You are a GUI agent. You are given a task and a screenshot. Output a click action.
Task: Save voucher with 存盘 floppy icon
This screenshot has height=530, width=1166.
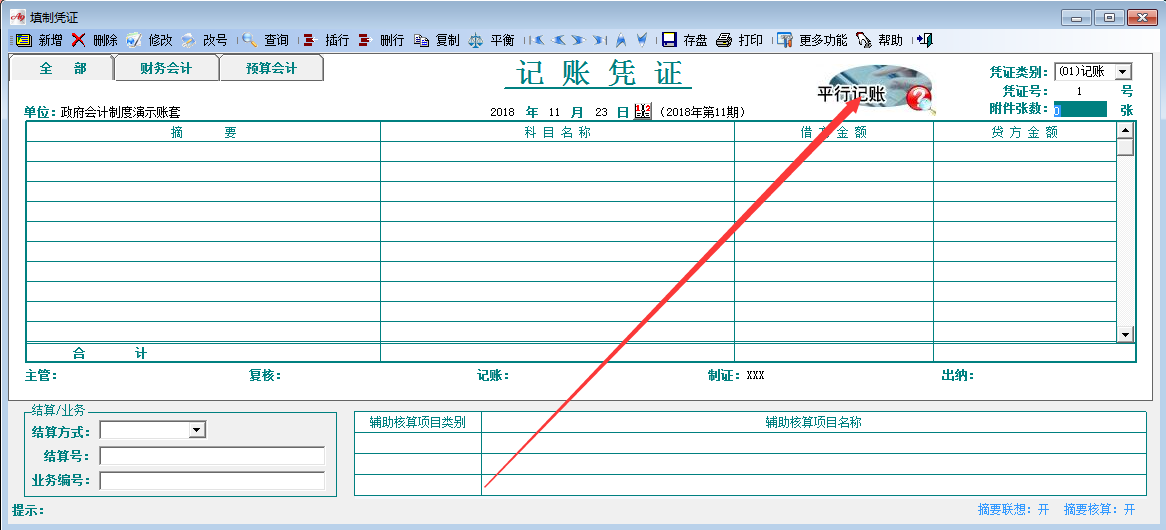(669, 40)
